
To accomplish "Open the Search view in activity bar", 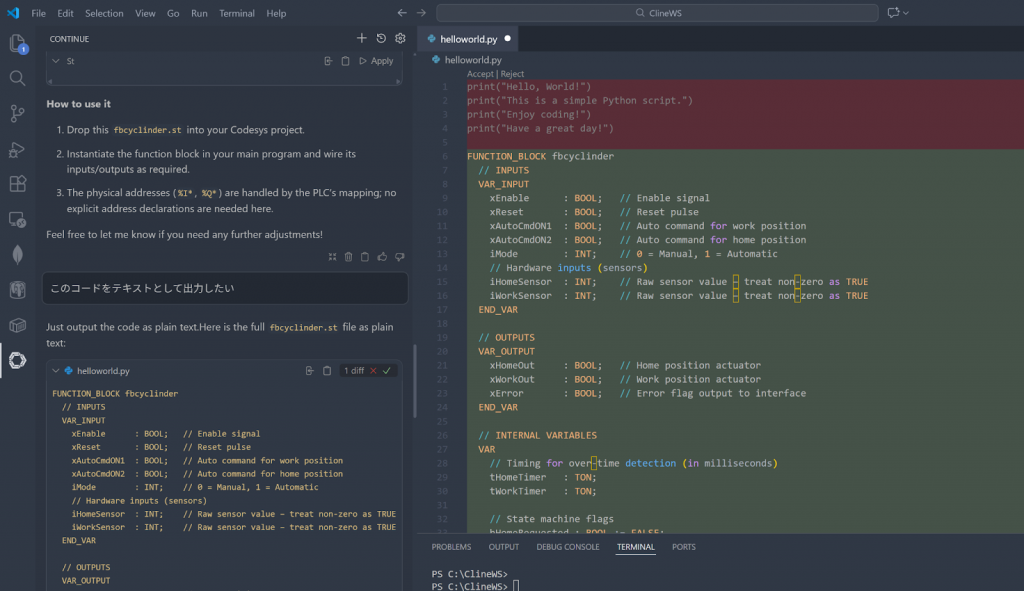I will click(17, 78).
